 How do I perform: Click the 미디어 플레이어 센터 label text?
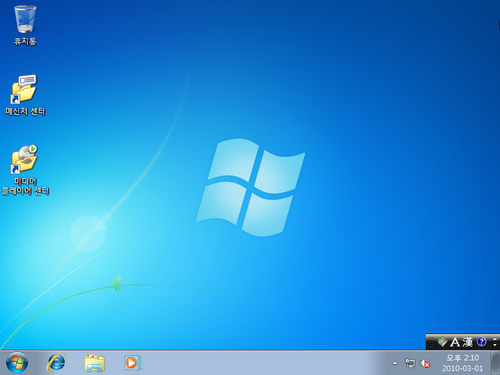(25, 186)
